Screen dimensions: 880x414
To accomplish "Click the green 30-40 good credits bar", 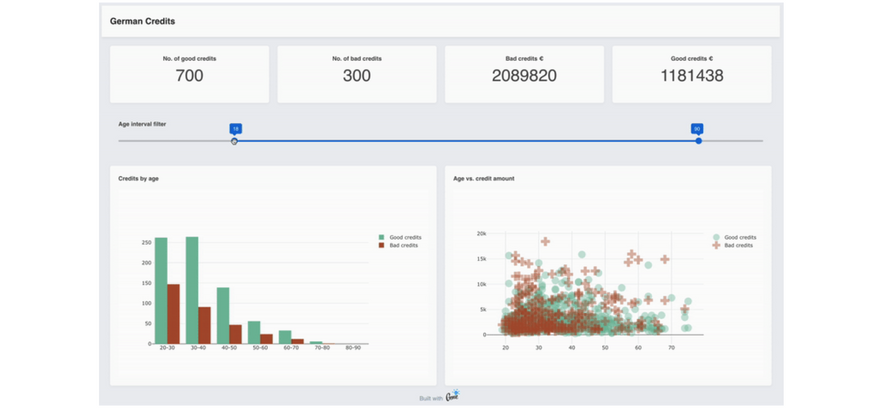I will pos(192,290).
